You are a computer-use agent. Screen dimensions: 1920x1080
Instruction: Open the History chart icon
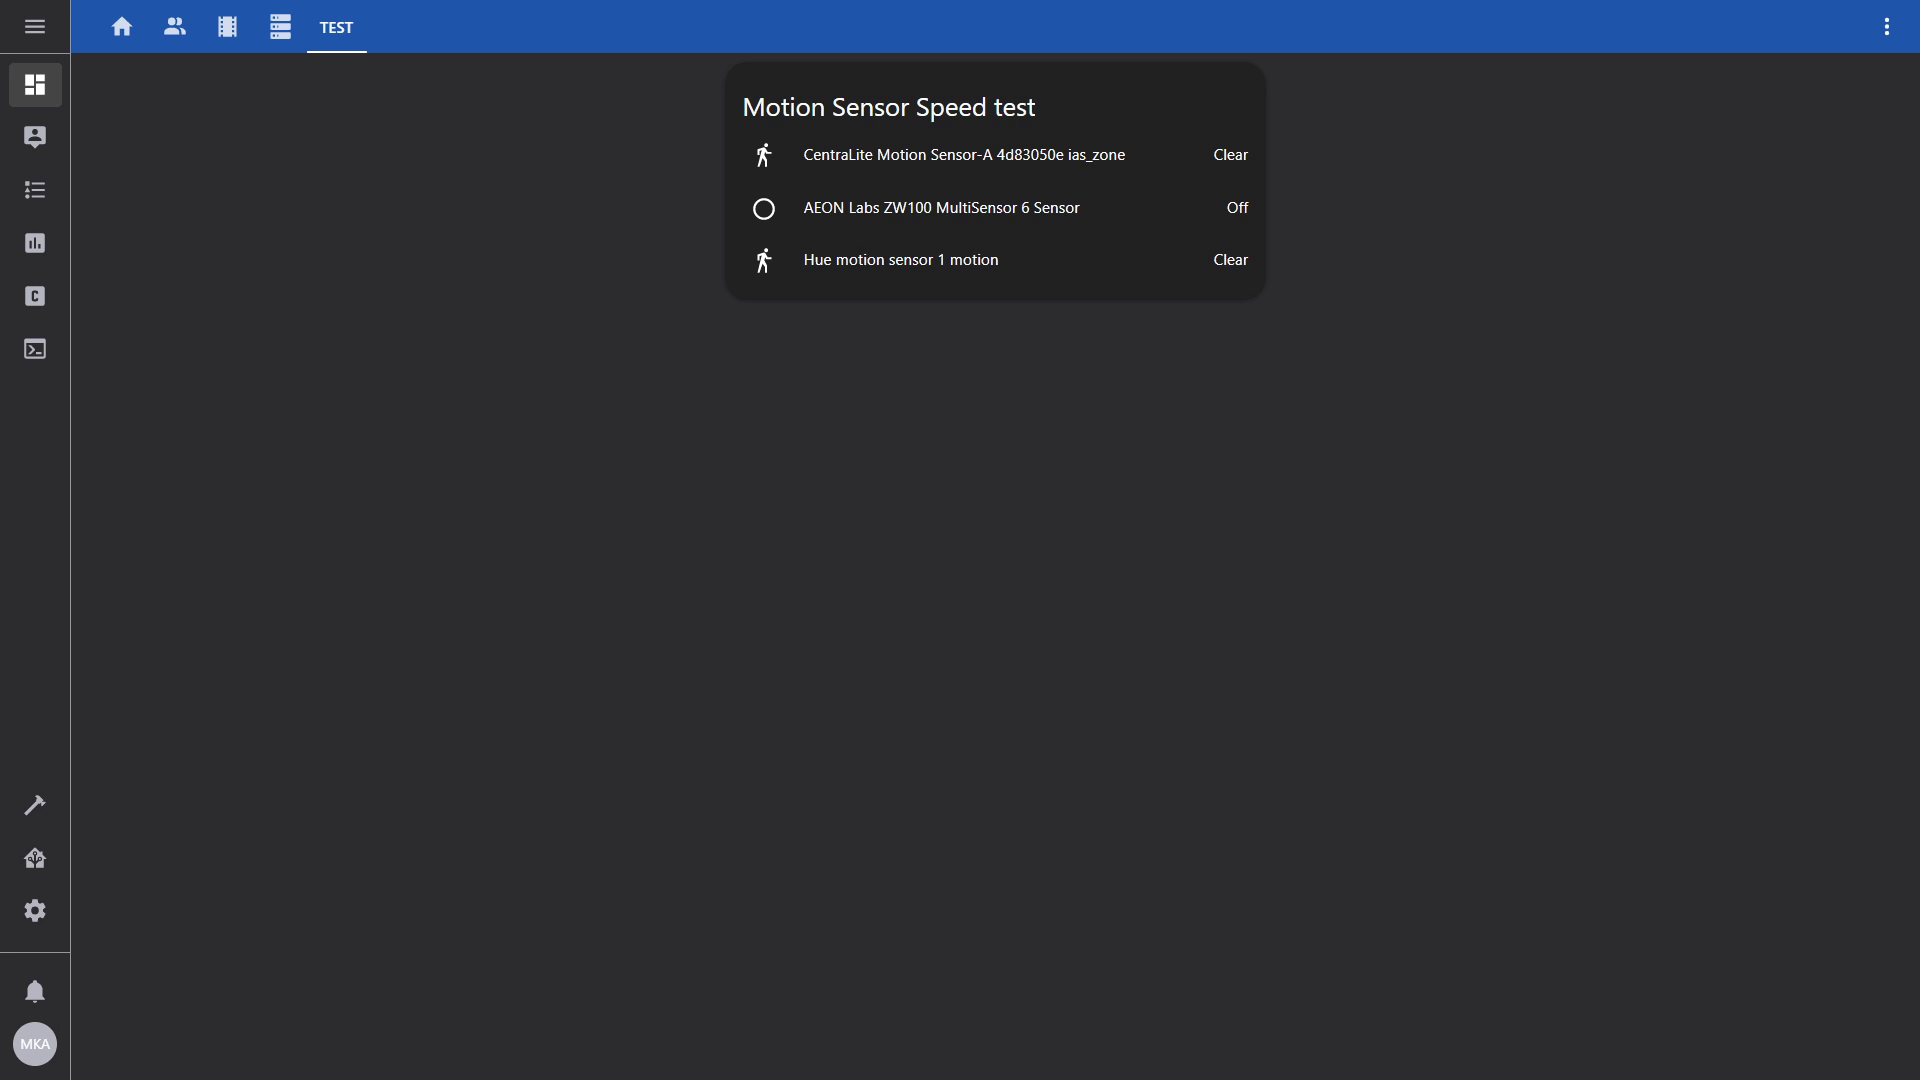click(x=35, y=243)
